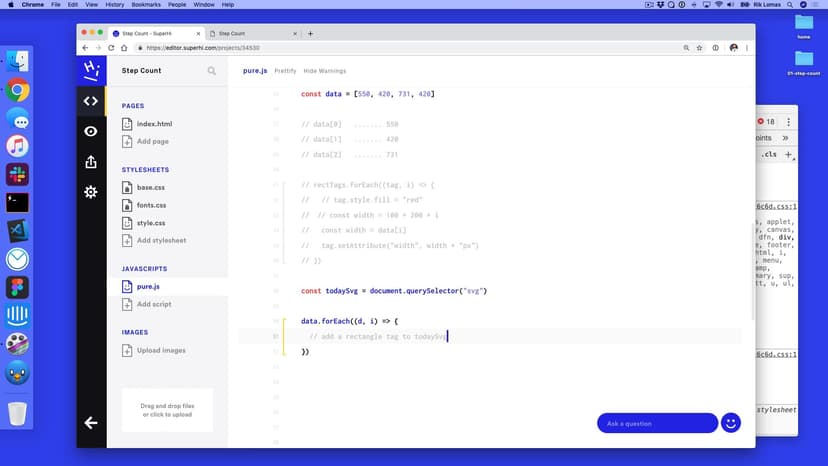Open a new browser tab with plus
The image size is (828, 466).
click(x=310, y=33)
